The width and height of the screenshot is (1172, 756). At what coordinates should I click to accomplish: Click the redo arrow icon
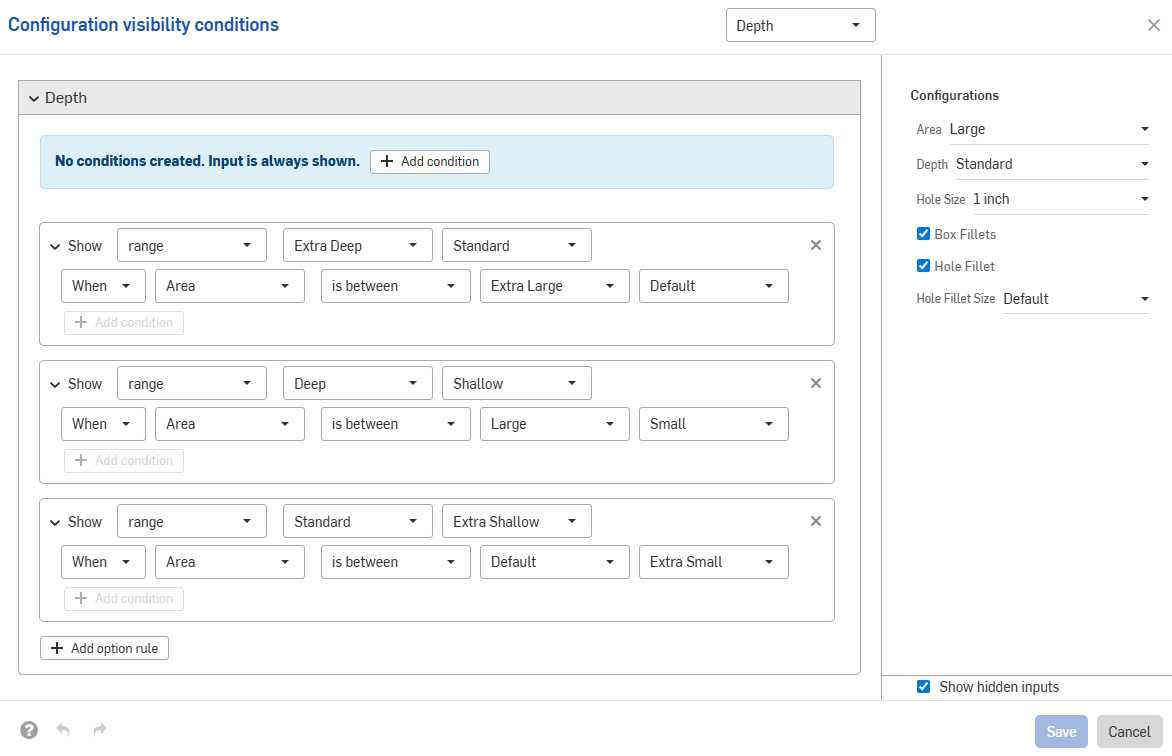coord(99,729)
